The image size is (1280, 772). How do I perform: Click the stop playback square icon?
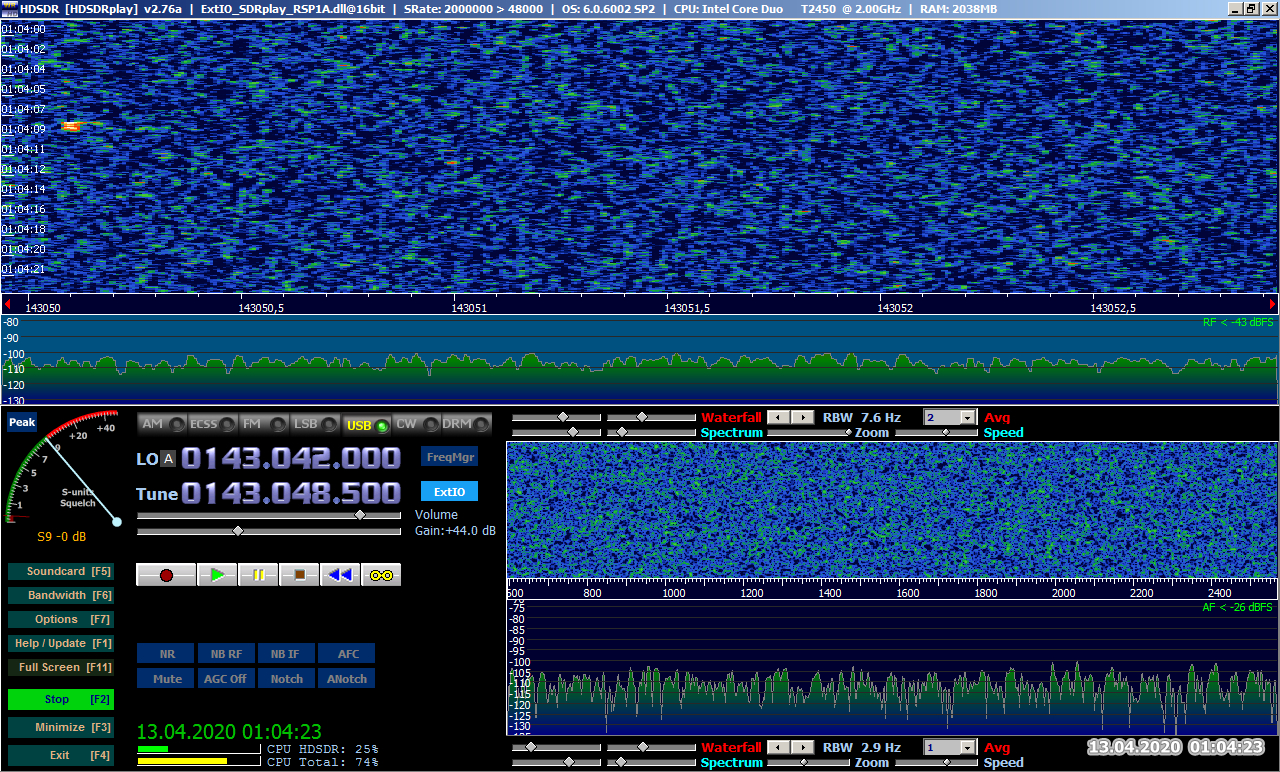pyautogui.click(x=299, y=575)
